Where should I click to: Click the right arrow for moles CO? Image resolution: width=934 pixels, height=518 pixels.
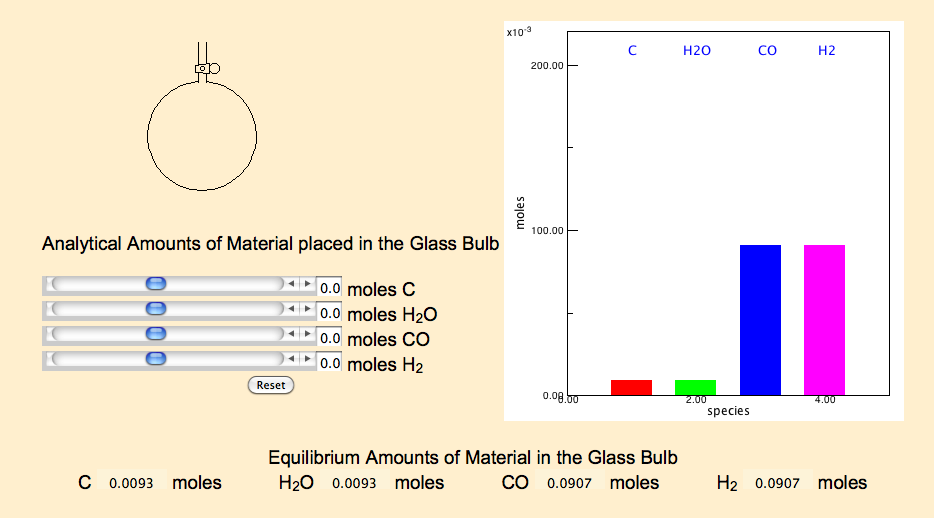pyautogui.click(x=307, y=334)
